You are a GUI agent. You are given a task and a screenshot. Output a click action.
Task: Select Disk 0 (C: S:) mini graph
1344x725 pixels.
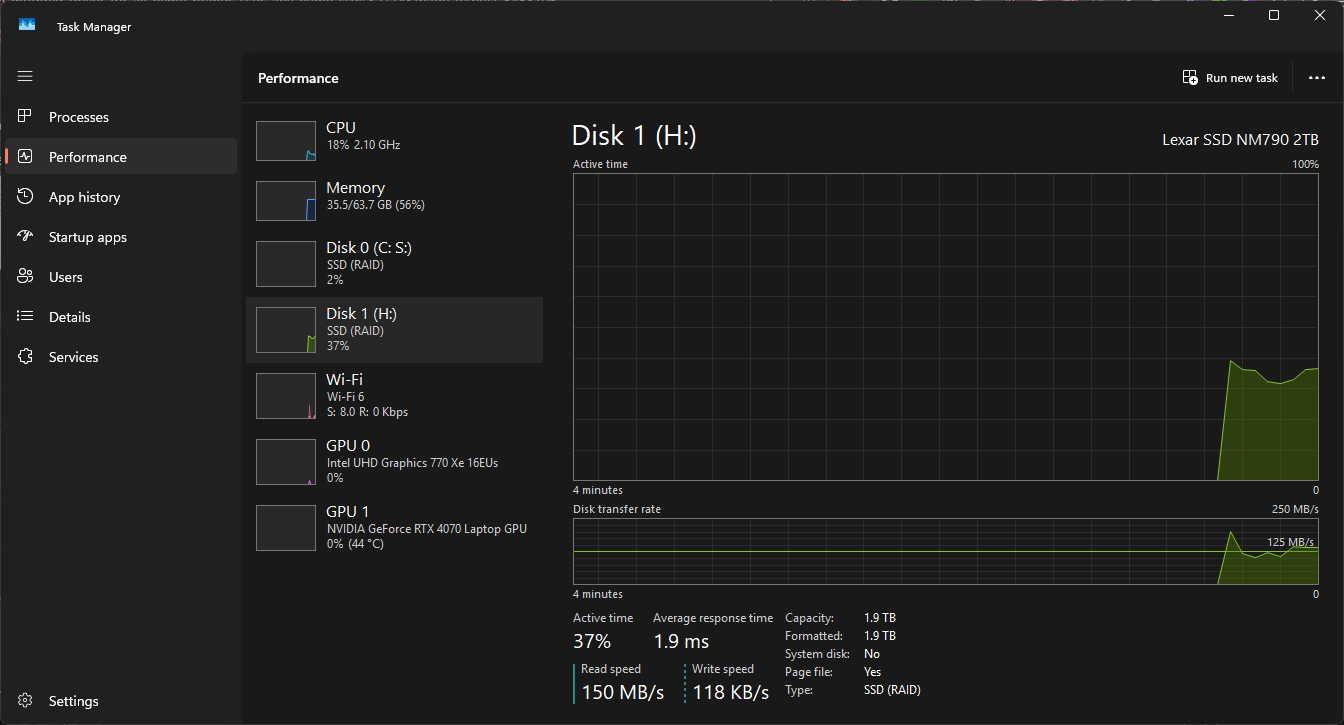point(286,264)
